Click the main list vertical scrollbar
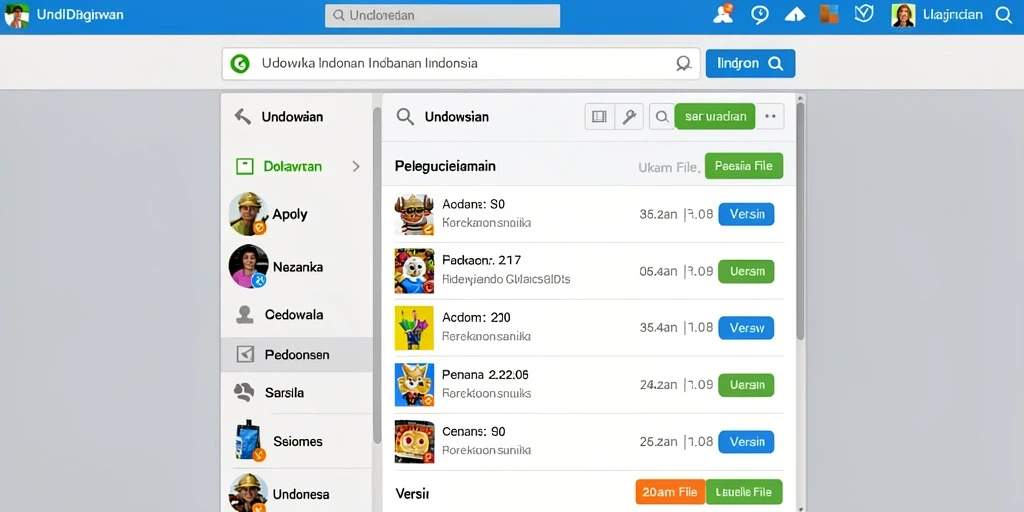Image resolution: width=1024 pixels, height=512 pixels. click(x=800, y=222)
